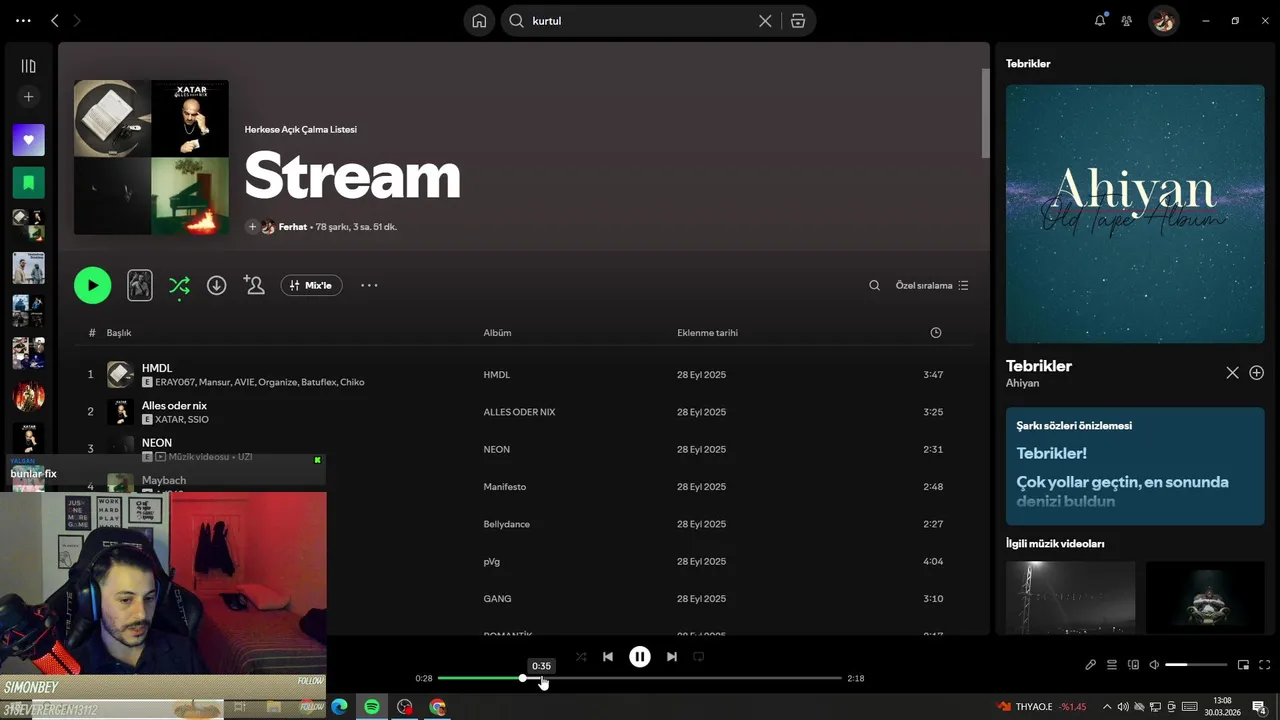
Task: Sort by the Eklenme tarihi column
Action: tap(707, 333)
